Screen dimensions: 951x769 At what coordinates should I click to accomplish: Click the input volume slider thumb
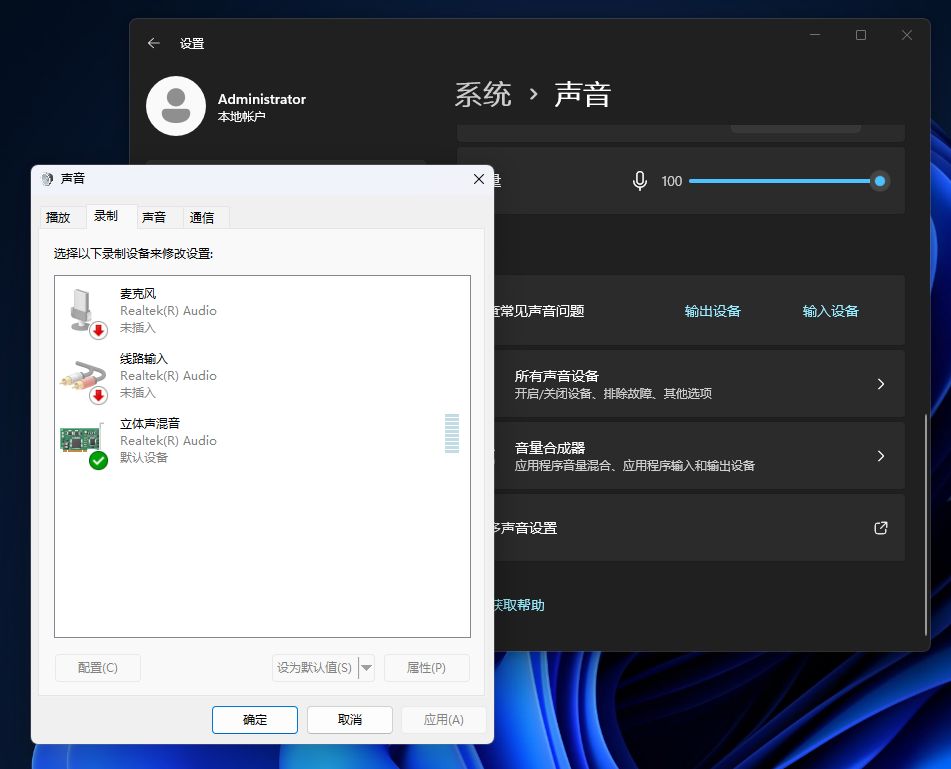[879, 181]
